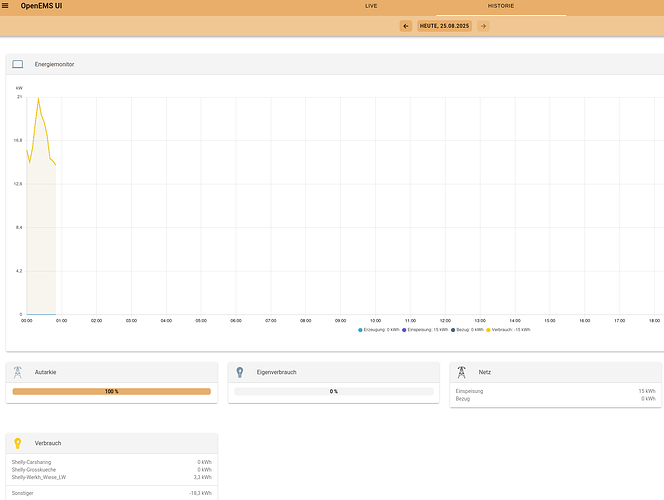Click the Energiemonitor card title

pyautogui.click(x=54, y=64)
